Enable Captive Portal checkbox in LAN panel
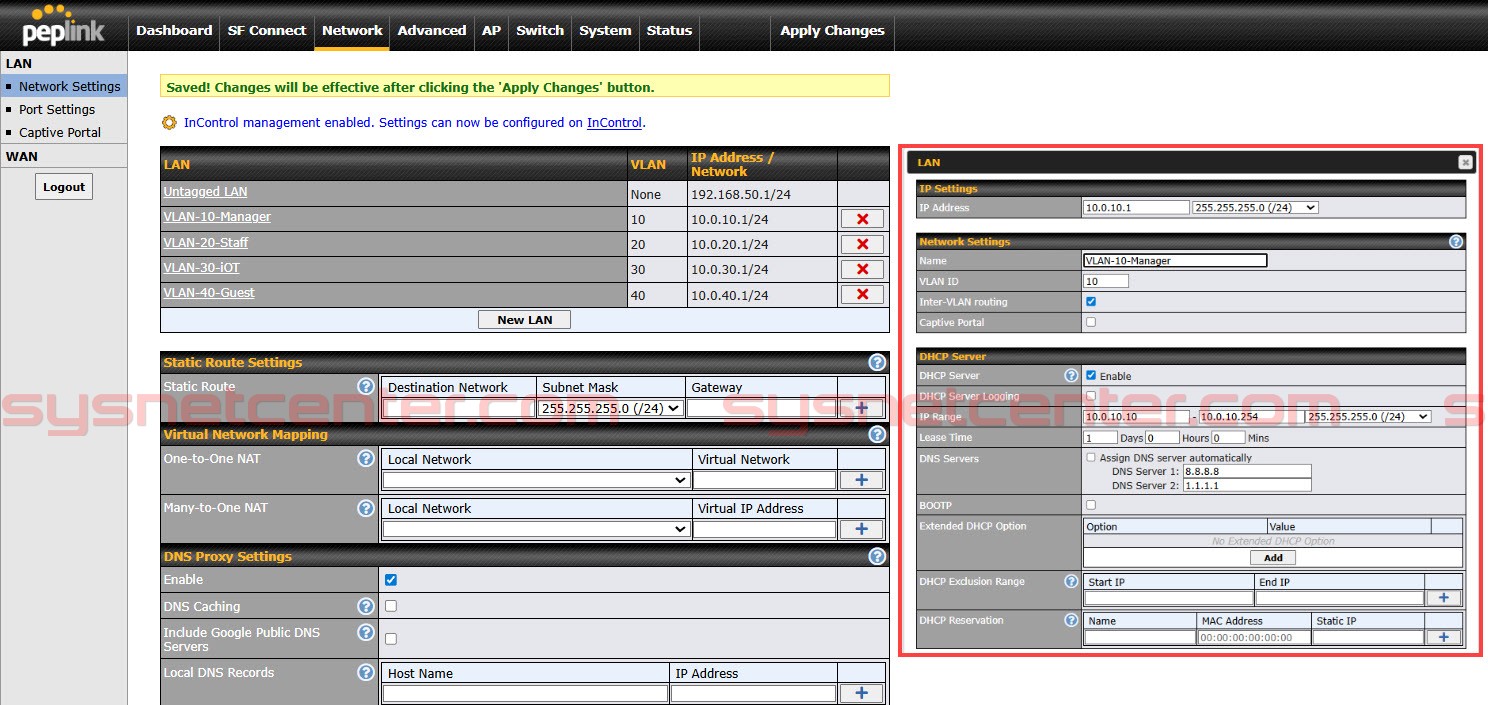The height and width of the screenshot is (705, 1488). click(x=1091, y=322)
